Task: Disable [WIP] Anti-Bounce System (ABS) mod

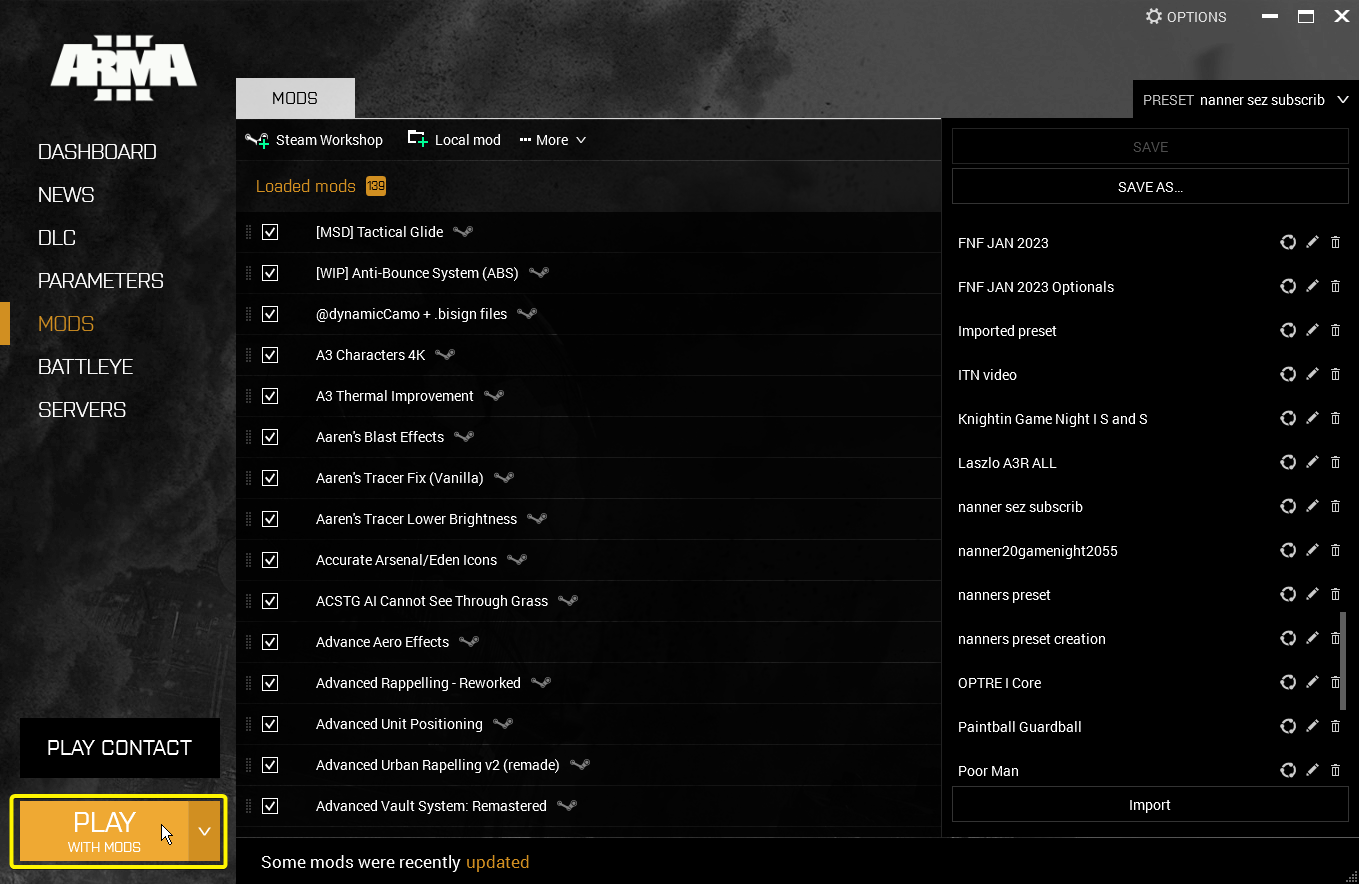Action: click(270, 273)
